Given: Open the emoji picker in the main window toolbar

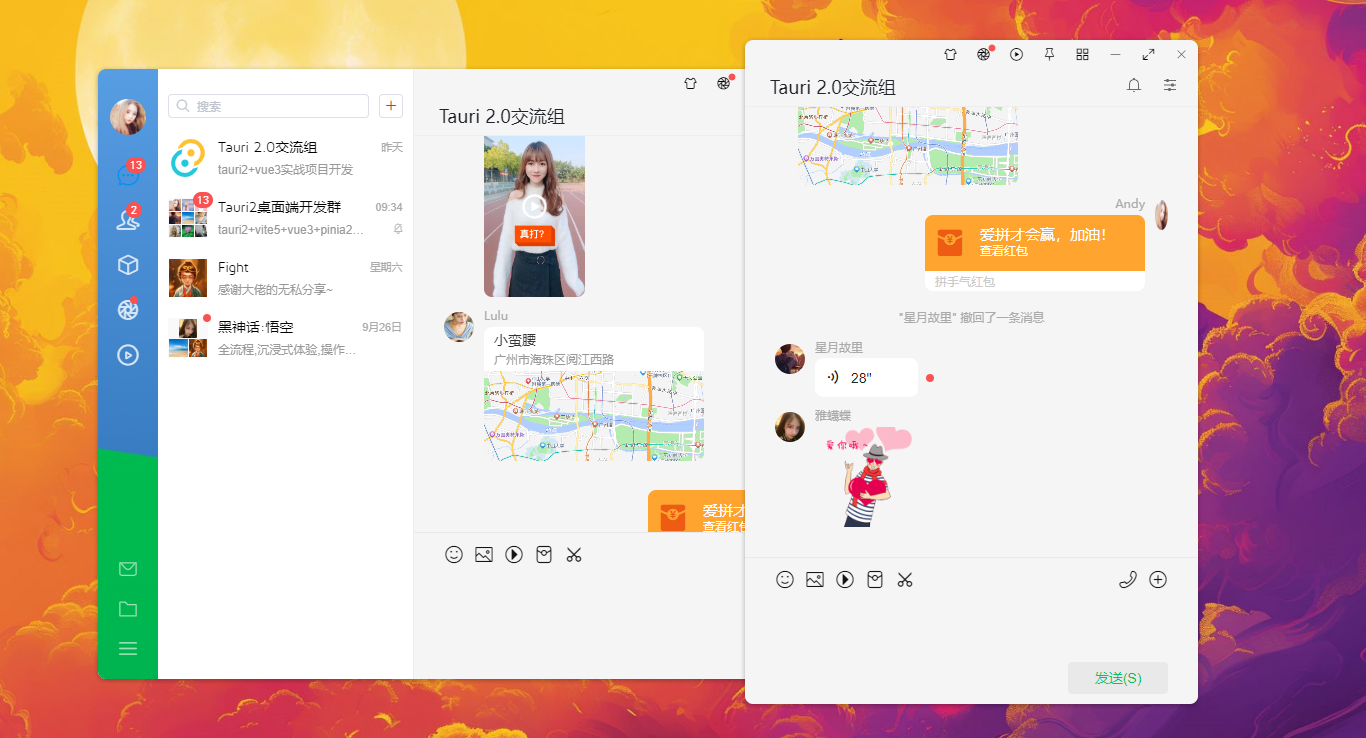Looking at the screenshot, I should (454, 554).
